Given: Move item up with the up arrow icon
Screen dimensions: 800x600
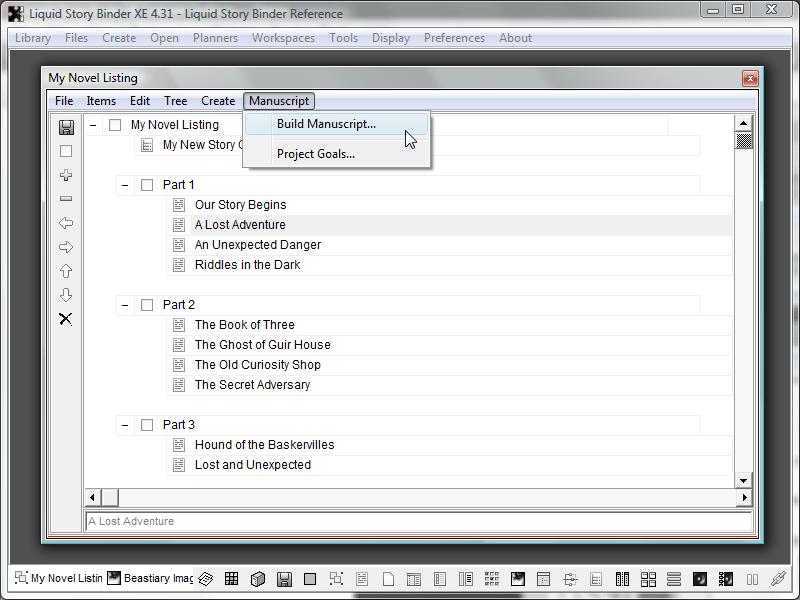Looking at the screenshot, I should click(66, 271).
